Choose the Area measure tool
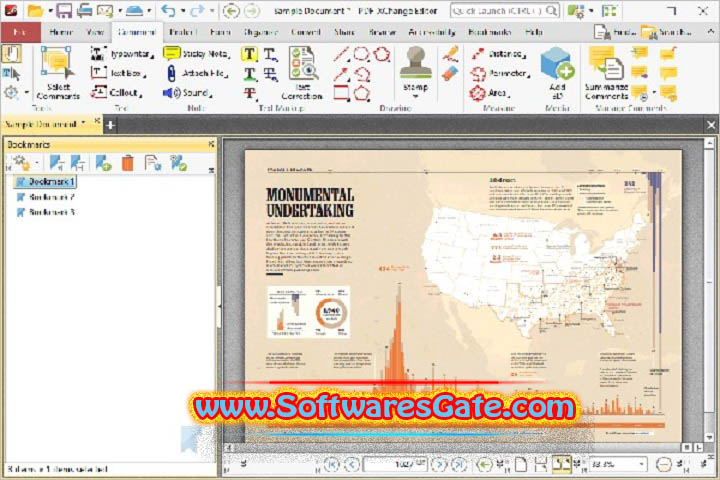720x480 pixels. click(489, 93)
